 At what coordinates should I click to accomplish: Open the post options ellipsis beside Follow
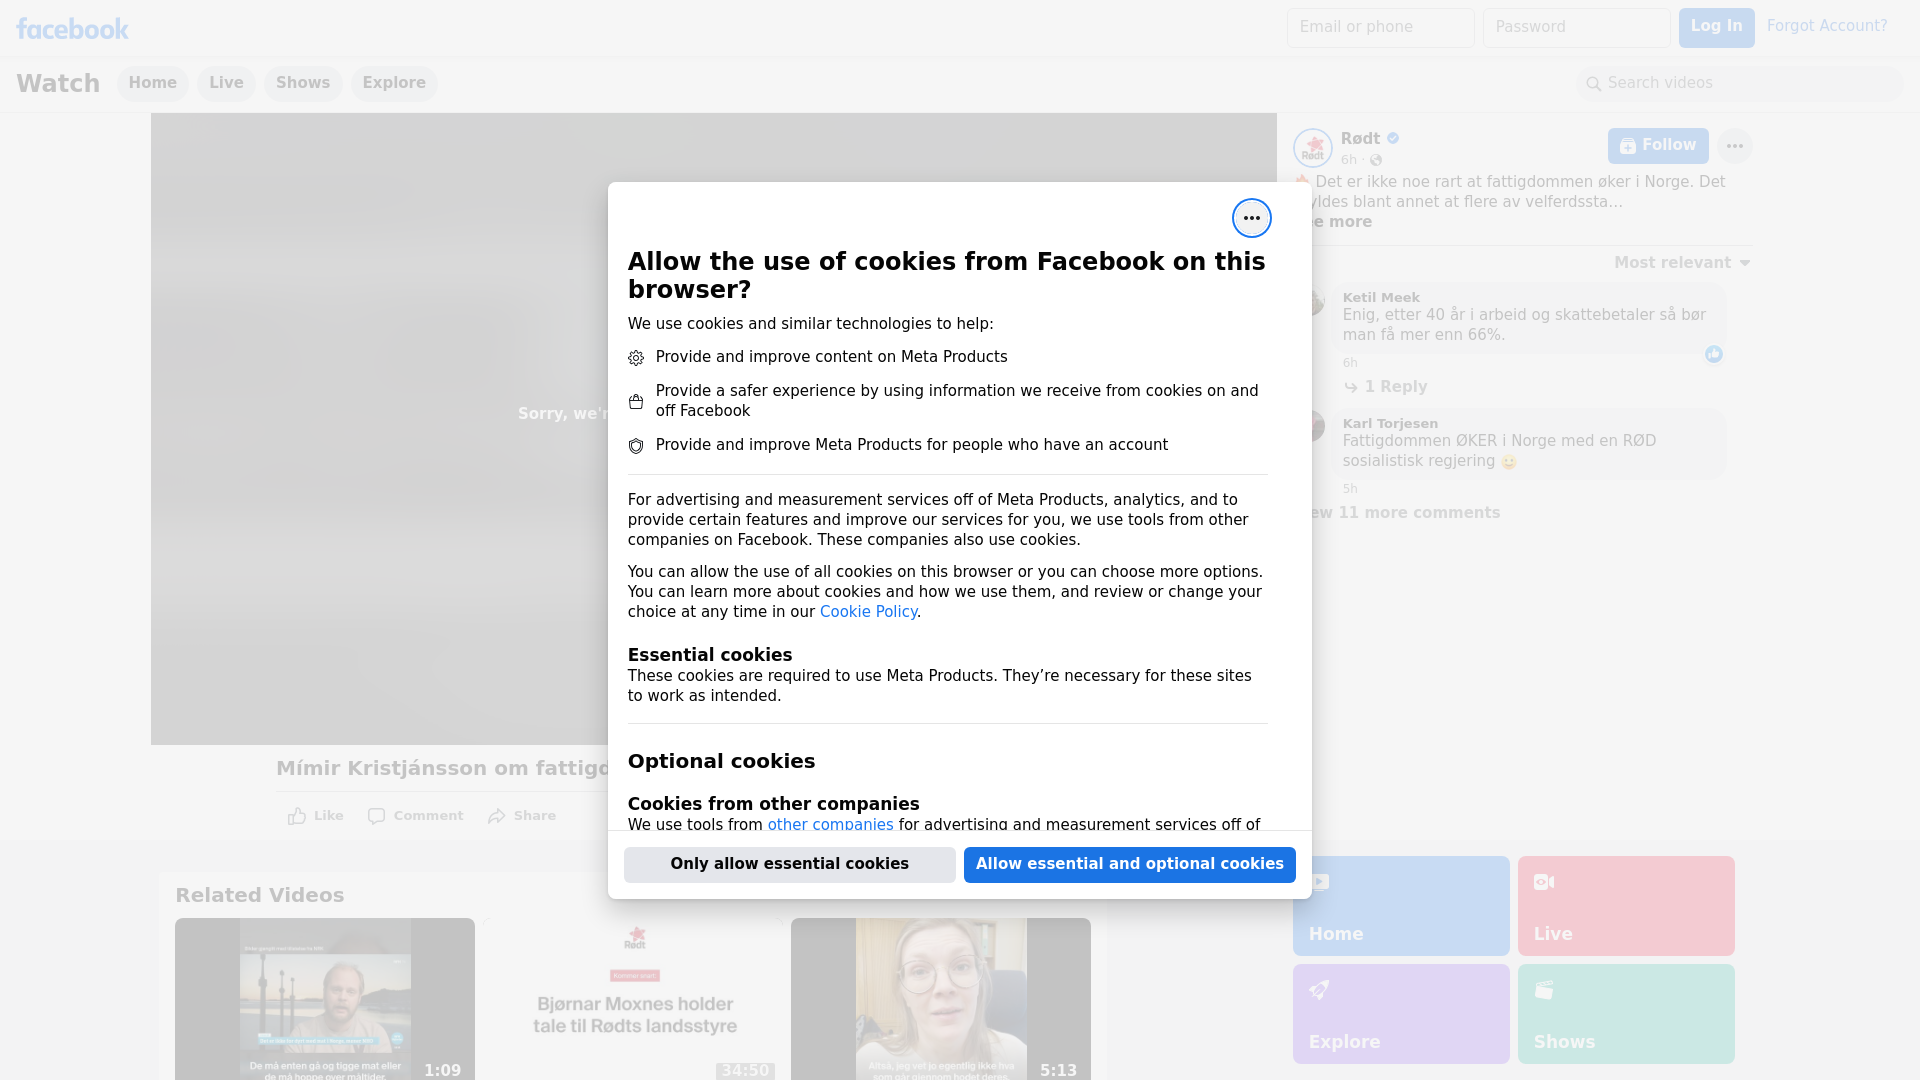tap(1734, 146)
